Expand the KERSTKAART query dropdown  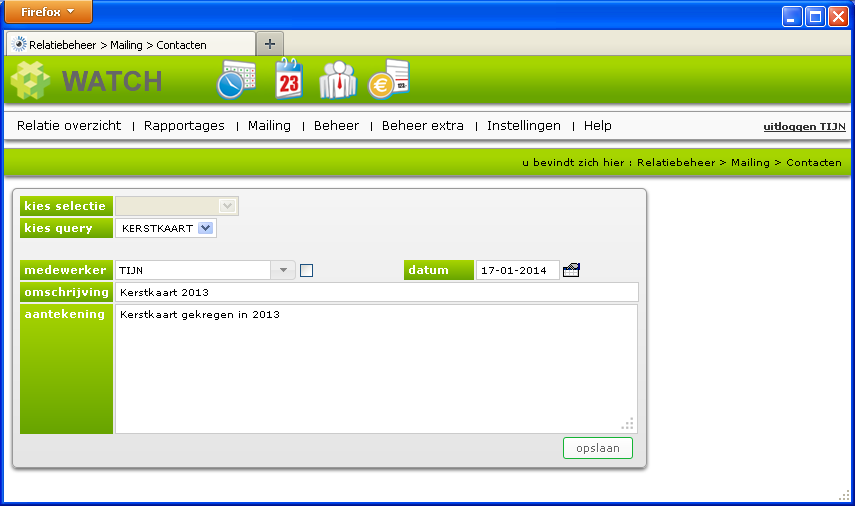205,228
